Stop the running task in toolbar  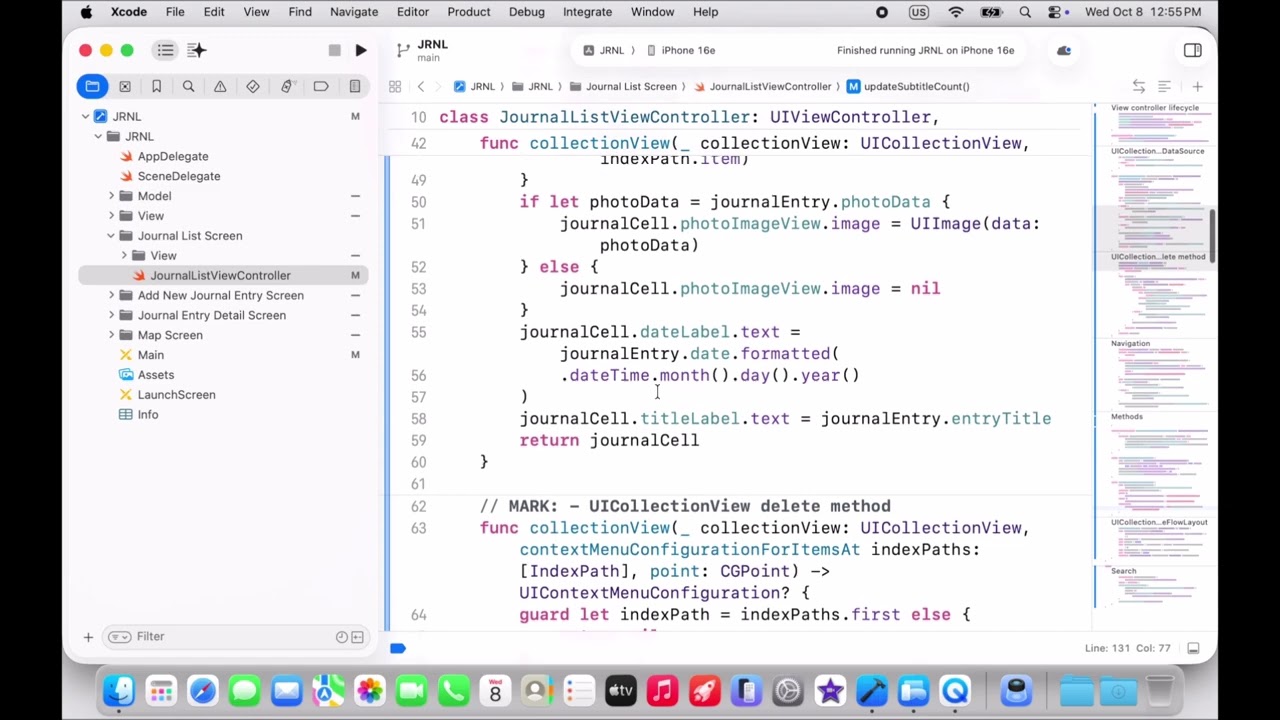(334, 50)
